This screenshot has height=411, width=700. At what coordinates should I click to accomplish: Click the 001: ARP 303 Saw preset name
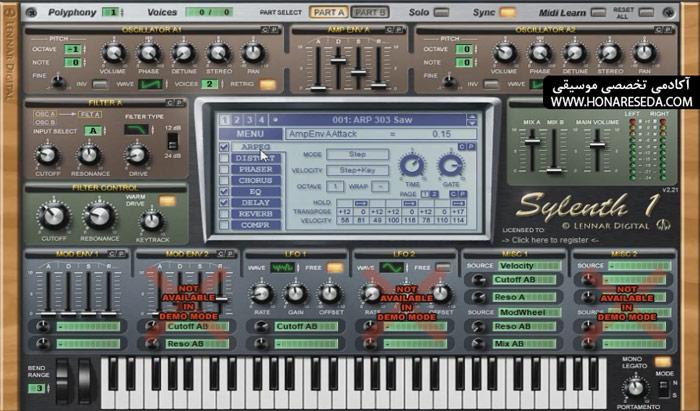372,120
